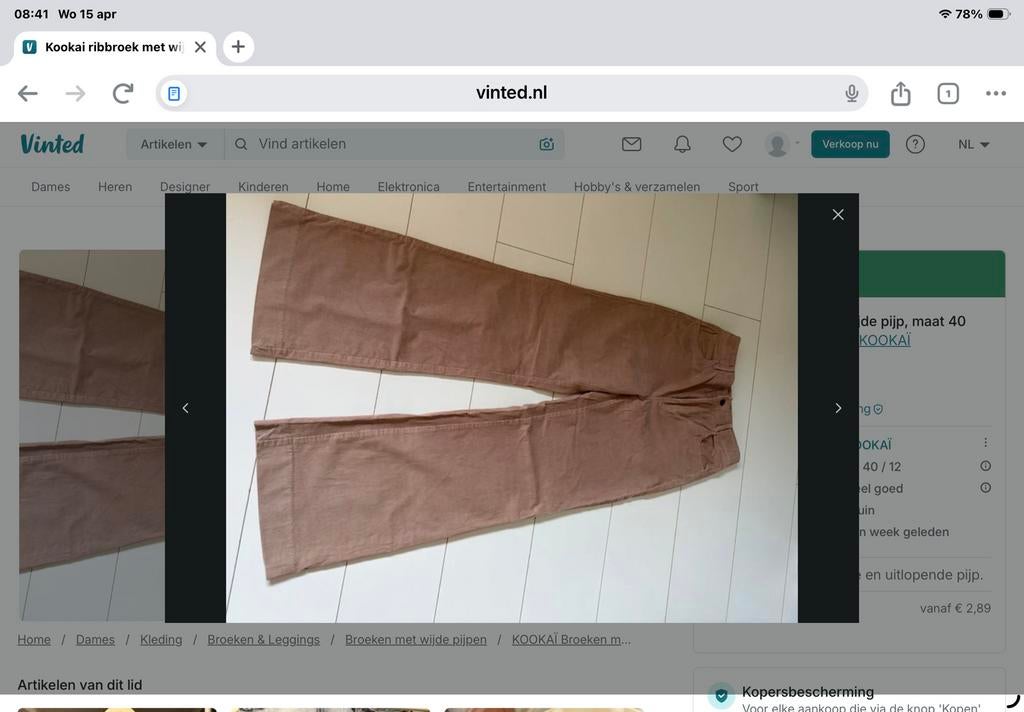Open the NL language dropdown
Image resolution: width=1024 pixels, height=712 pixels.
pyautogui.click(x=970, y=144)
